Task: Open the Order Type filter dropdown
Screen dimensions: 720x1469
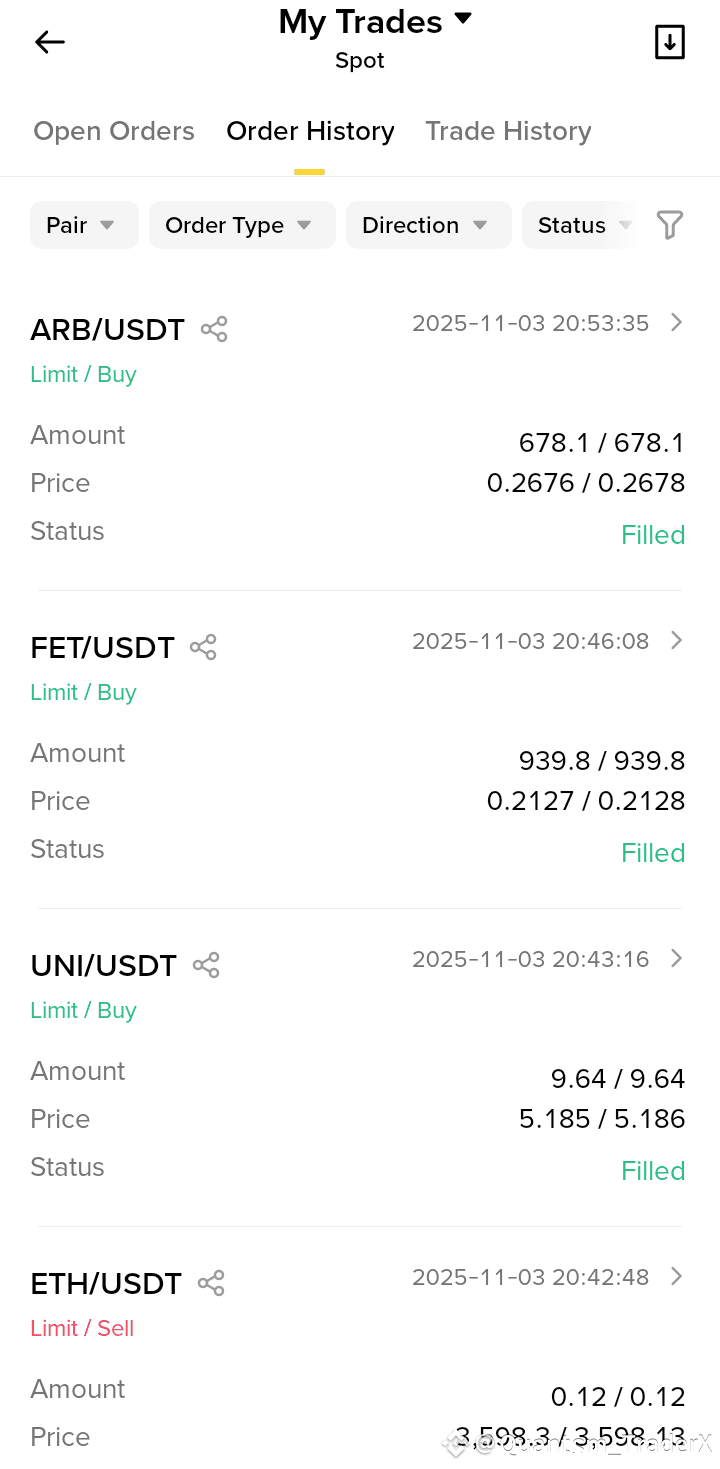Action: pyautogui.click(x=242, y=225)
